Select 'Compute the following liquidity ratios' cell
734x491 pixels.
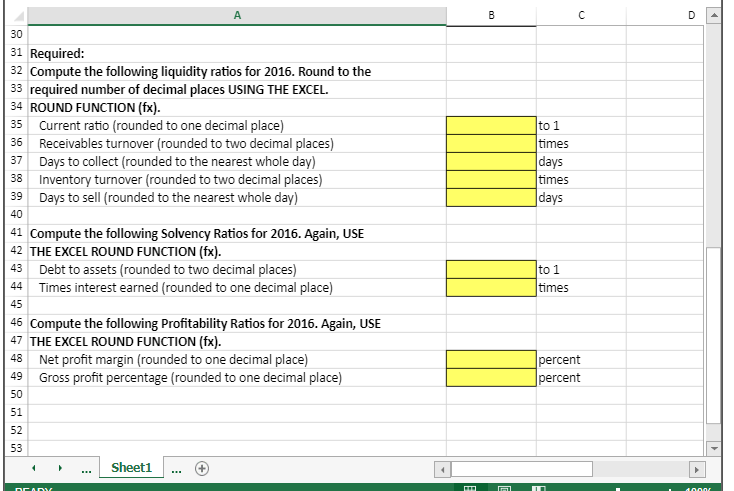coord(237,72)
